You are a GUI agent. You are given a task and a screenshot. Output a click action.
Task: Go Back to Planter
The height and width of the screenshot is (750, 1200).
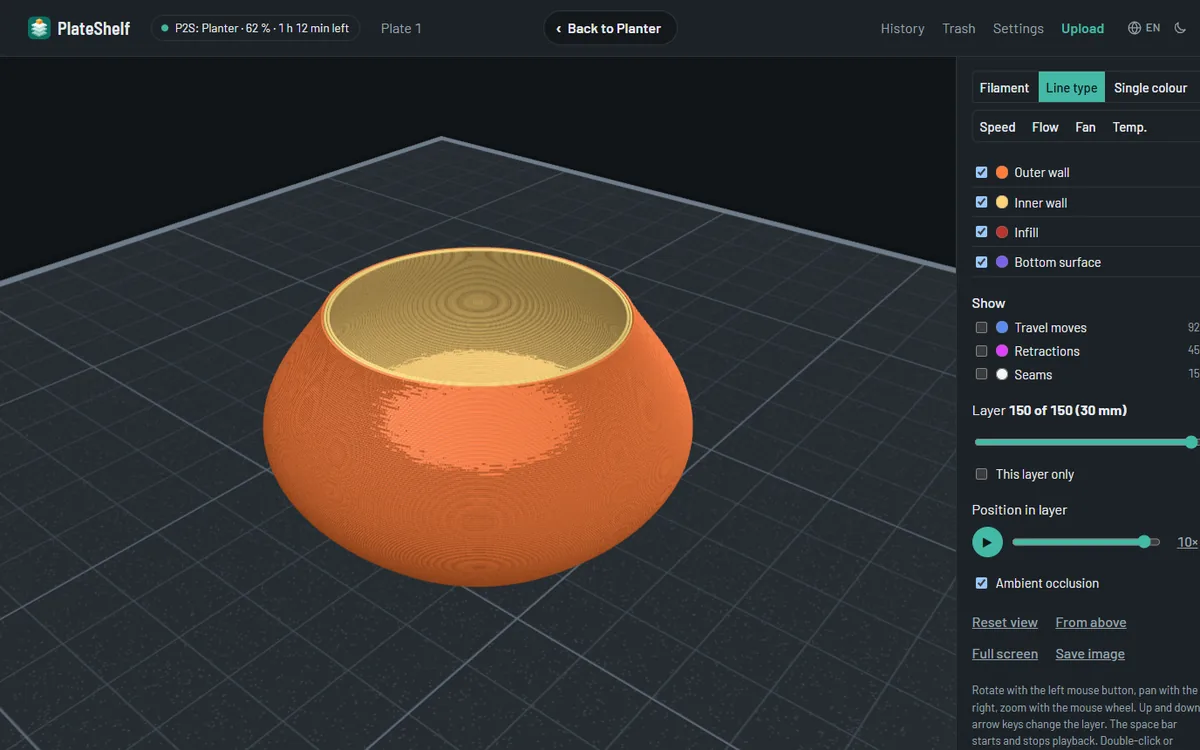(610, 28)
